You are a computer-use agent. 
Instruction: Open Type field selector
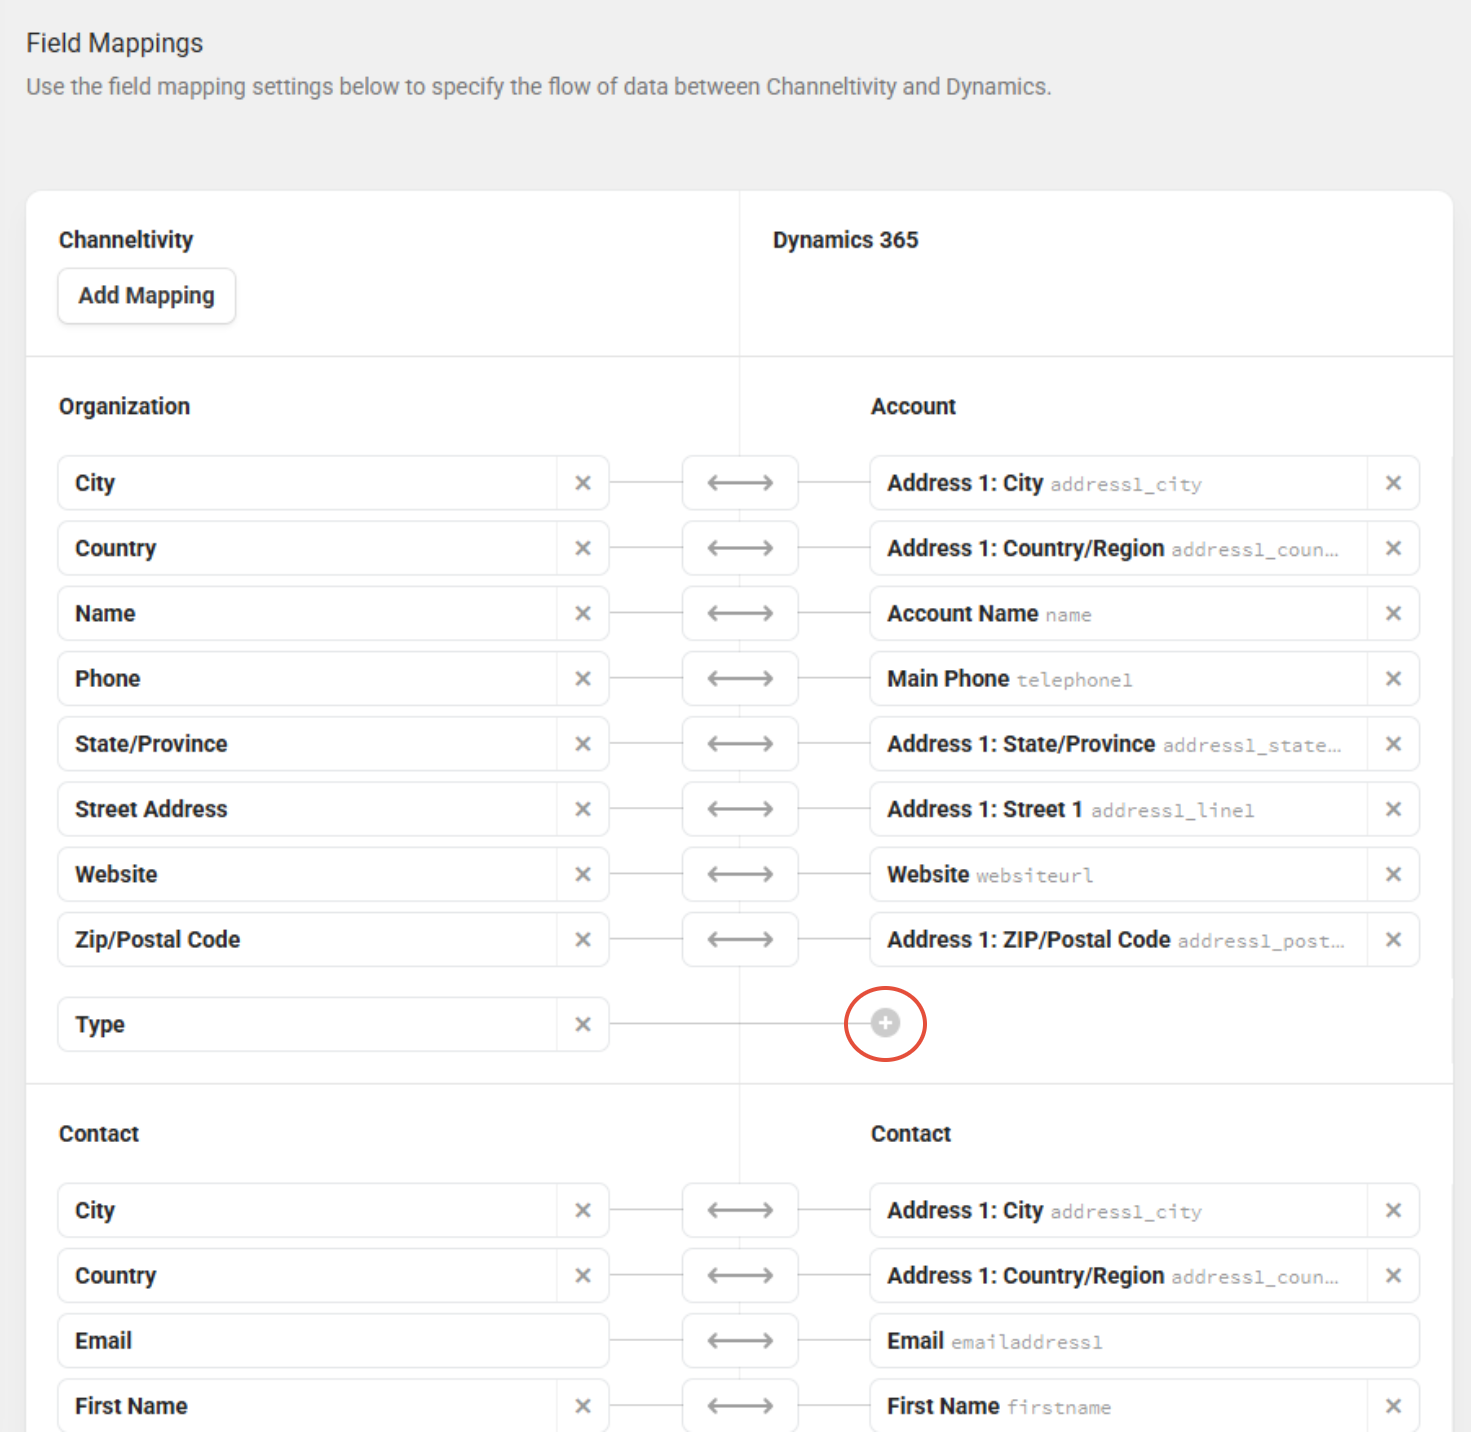308,1024
